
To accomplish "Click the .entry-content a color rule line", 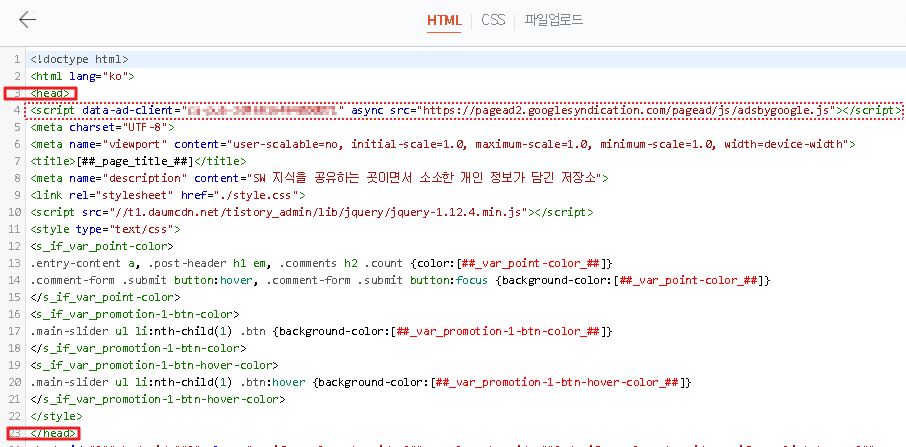I will tap(321, 263).
